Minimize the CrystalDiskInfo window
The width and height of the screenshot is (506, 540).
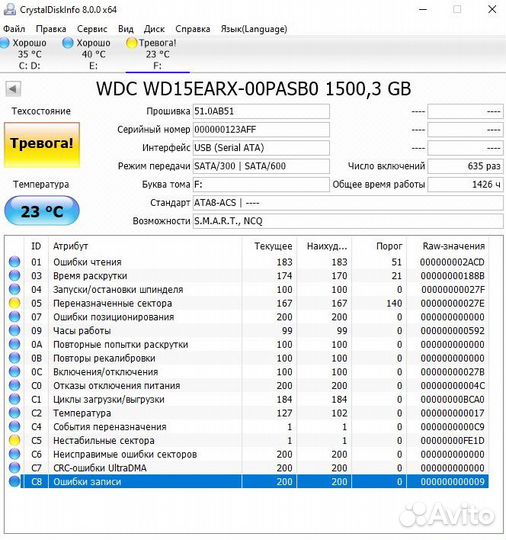[423, 10]
